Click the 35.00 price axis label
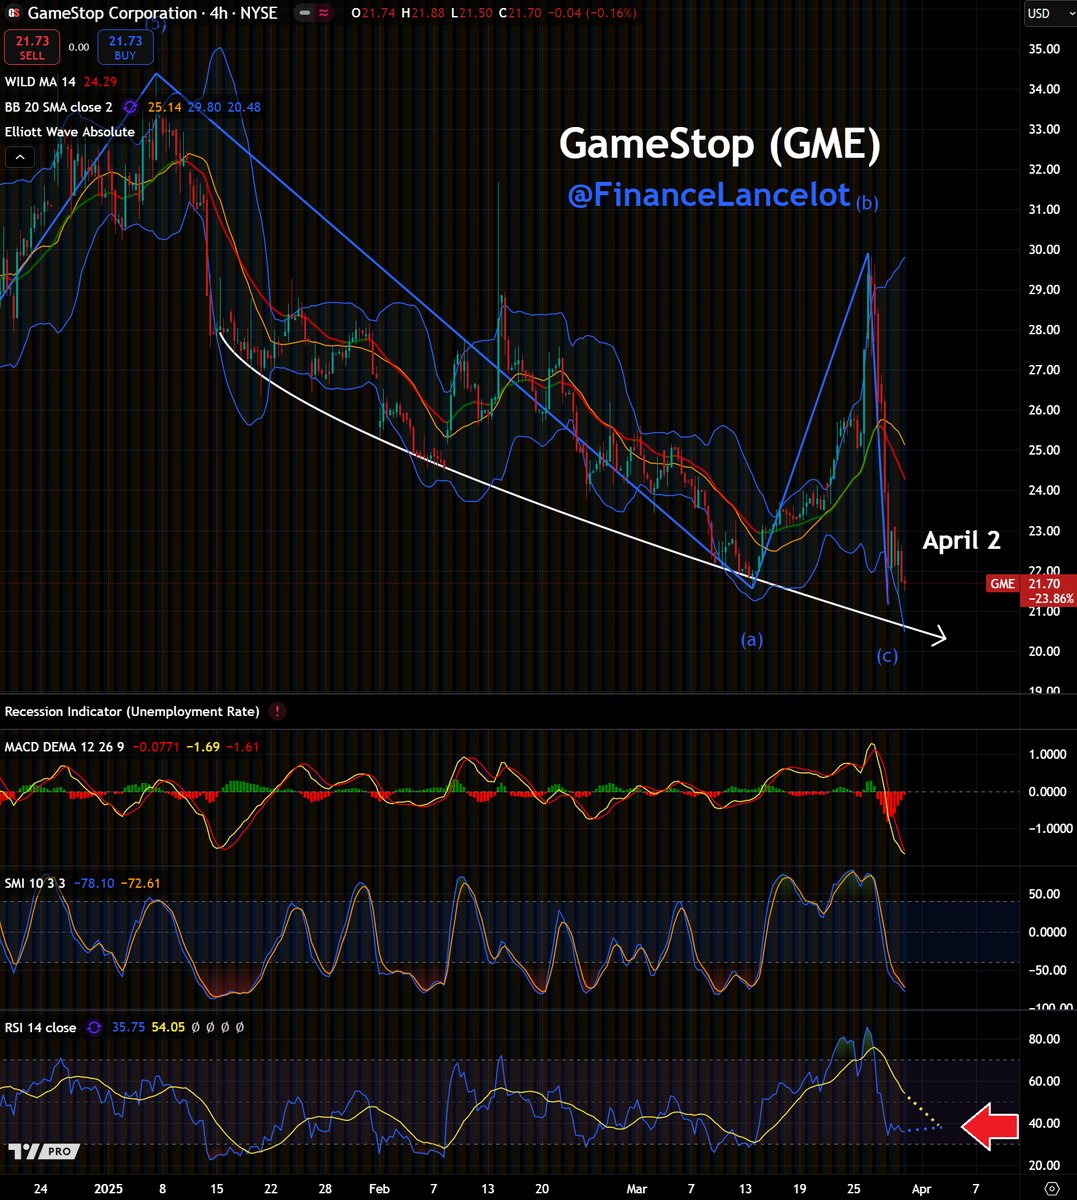 tap(1044, 49)
